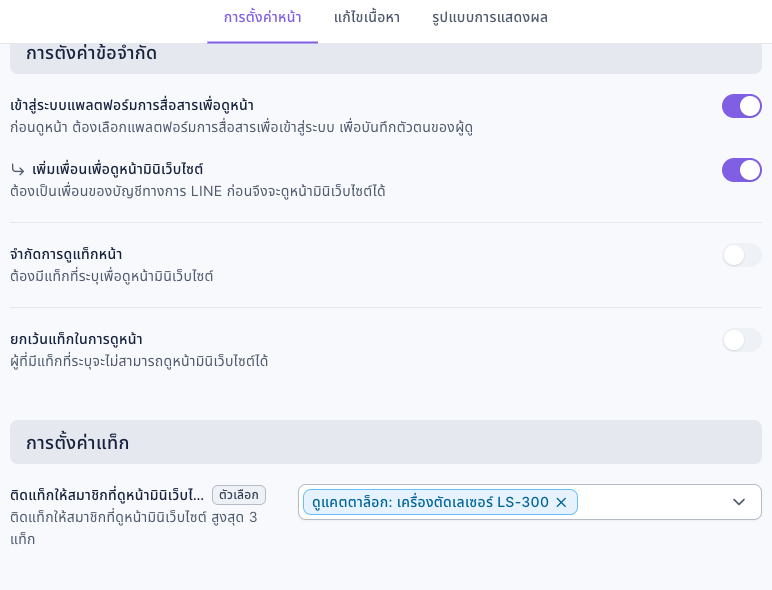Click the sub-item arrow icon beside เพิ่มเพื่อน
The image size is (772, 590).
pos(18,170)
